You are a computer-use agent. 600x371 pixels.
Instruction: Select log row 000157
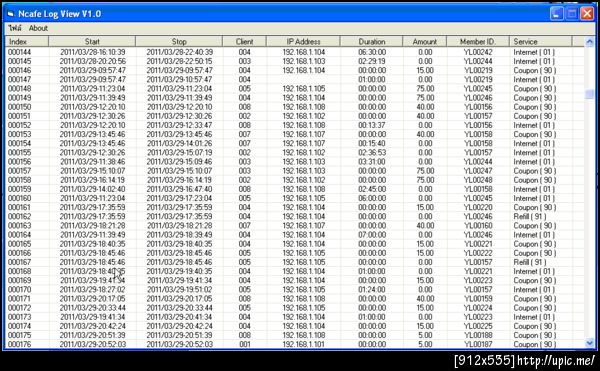pyautogui.click(x=295, y=171)
